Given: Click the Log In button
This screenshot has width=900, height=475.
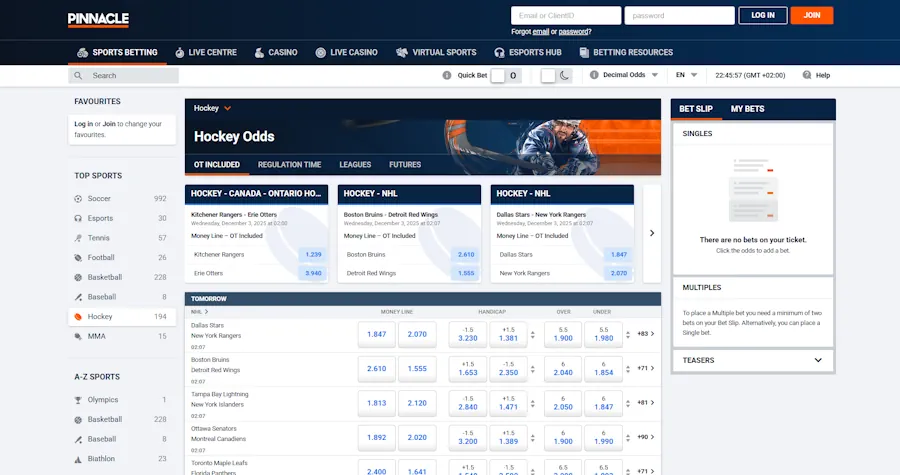Looking at the screenshot, I should click(763, 15).
